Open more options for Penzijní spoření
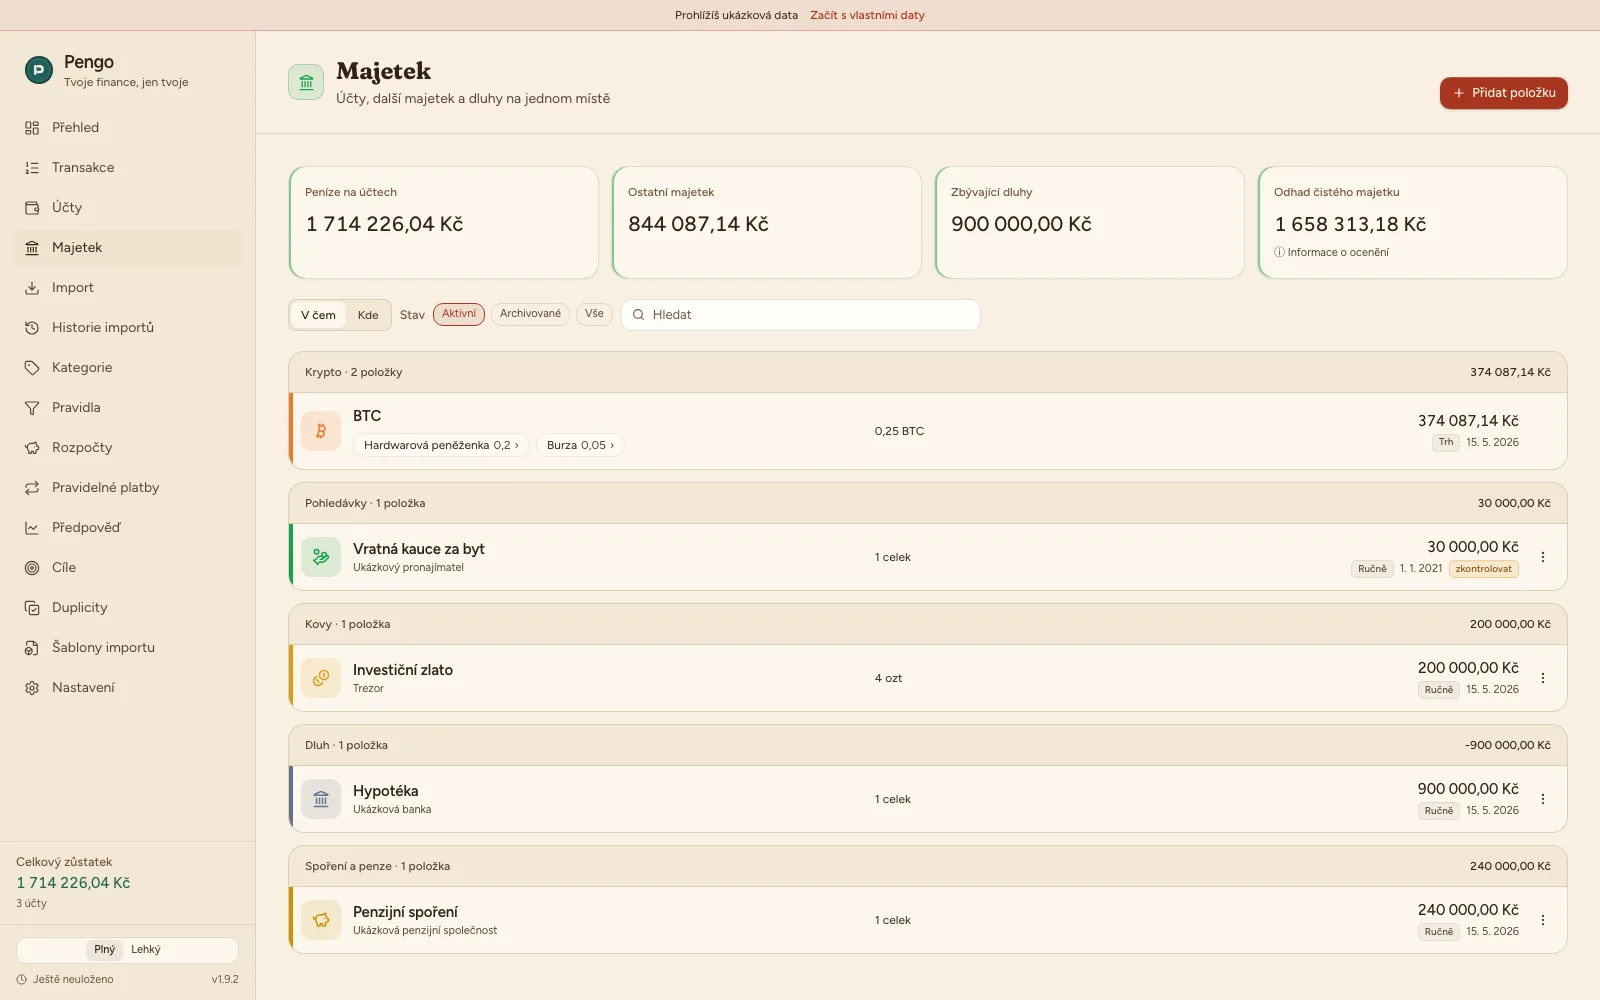This screenshot has width=1600, height=1000. (x=1543, y=920)
